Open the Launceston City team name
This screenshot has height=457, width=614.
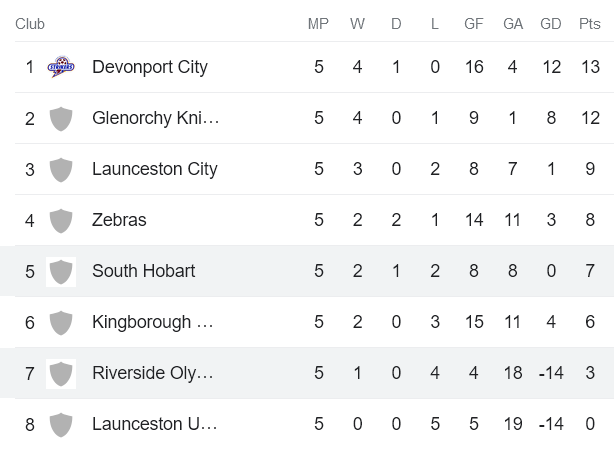coord(154,169)
